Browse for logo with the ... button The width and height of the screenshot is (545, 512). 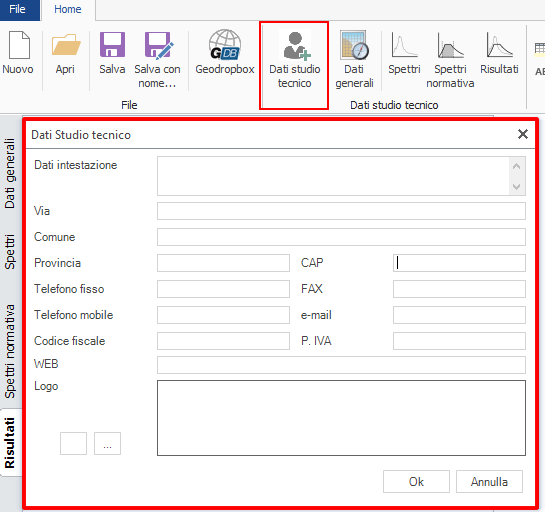[107, 443]
